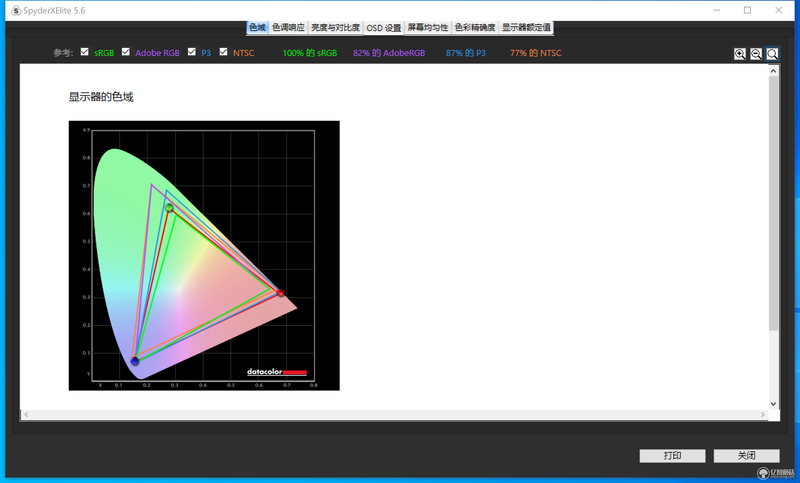Image resolution: width=800 pixels, height=483 pixels.
Task: Open the 色彩精确度 tab
Action: 475,28
